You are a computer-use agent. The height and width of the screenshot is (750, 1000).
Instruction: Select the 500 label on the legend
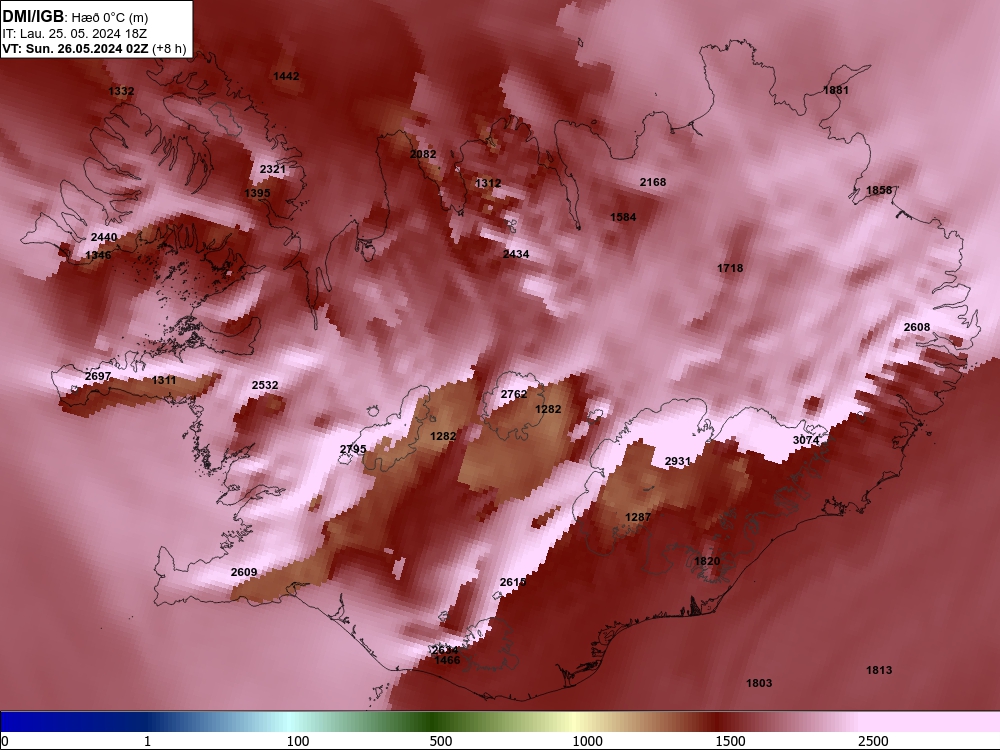pyautogui.click(x=441, y=741)
